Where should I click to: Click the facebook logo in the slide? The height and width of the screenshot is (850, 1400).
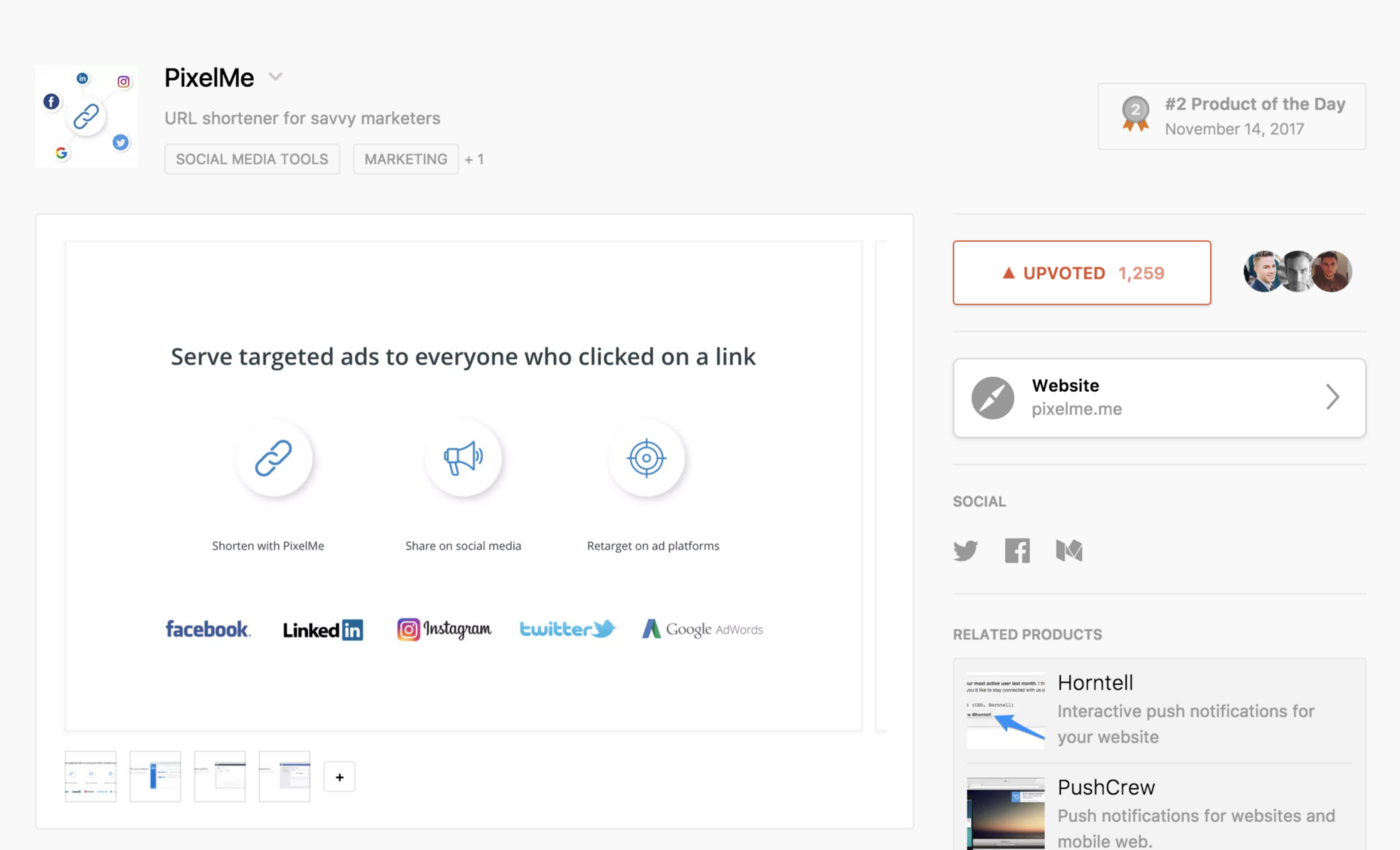click(x=208, y=629)
